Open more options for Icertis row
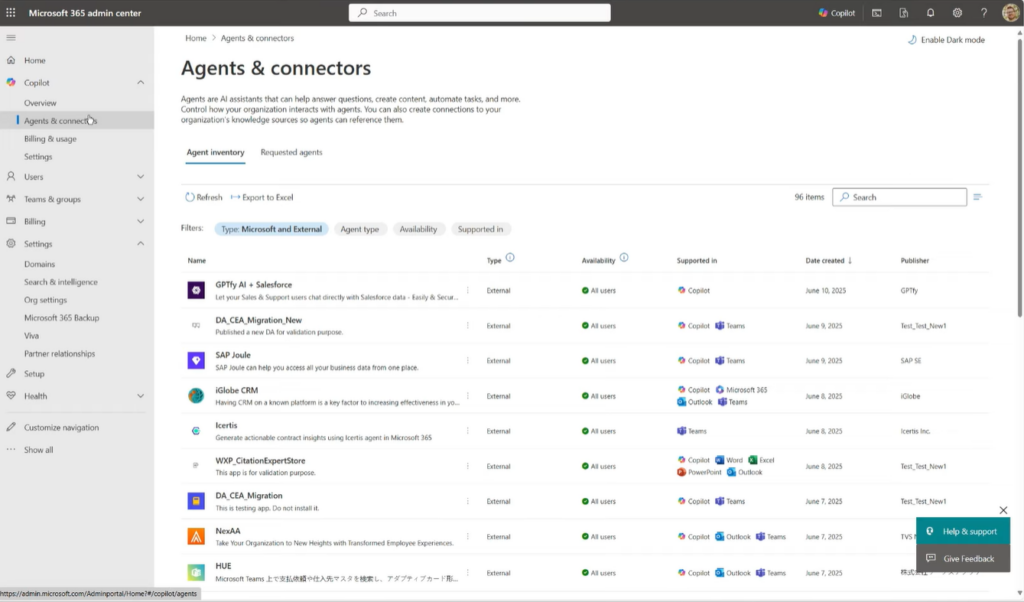 point(468,431)
